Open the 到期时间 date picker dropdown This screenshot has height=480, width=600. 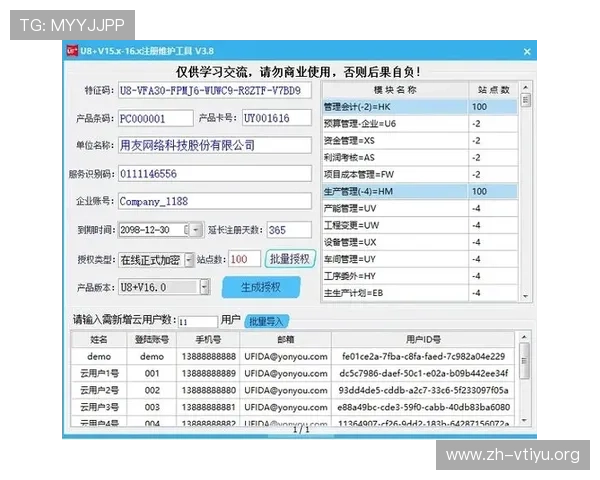196,230
